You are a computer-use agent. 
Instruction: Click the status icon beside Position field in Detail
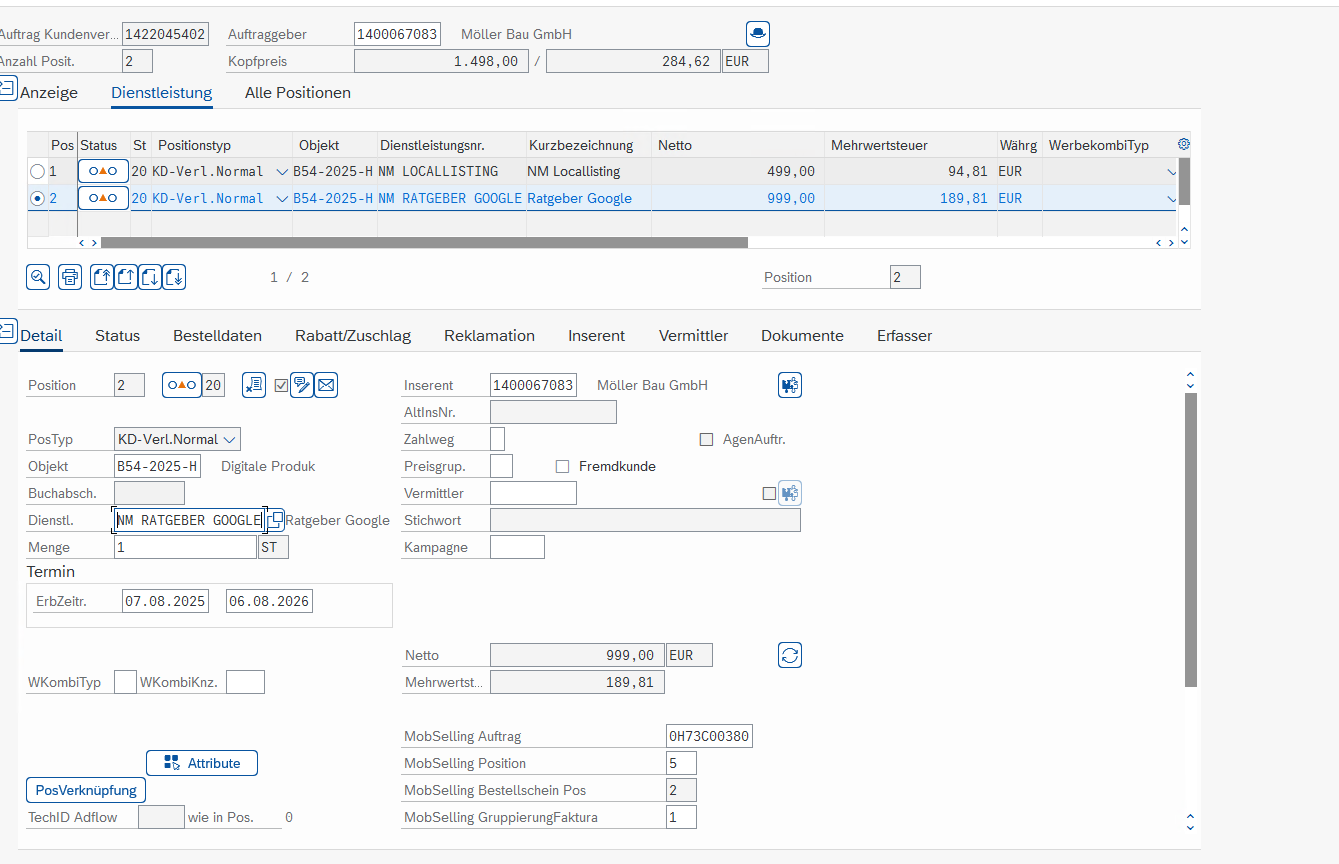181,385
